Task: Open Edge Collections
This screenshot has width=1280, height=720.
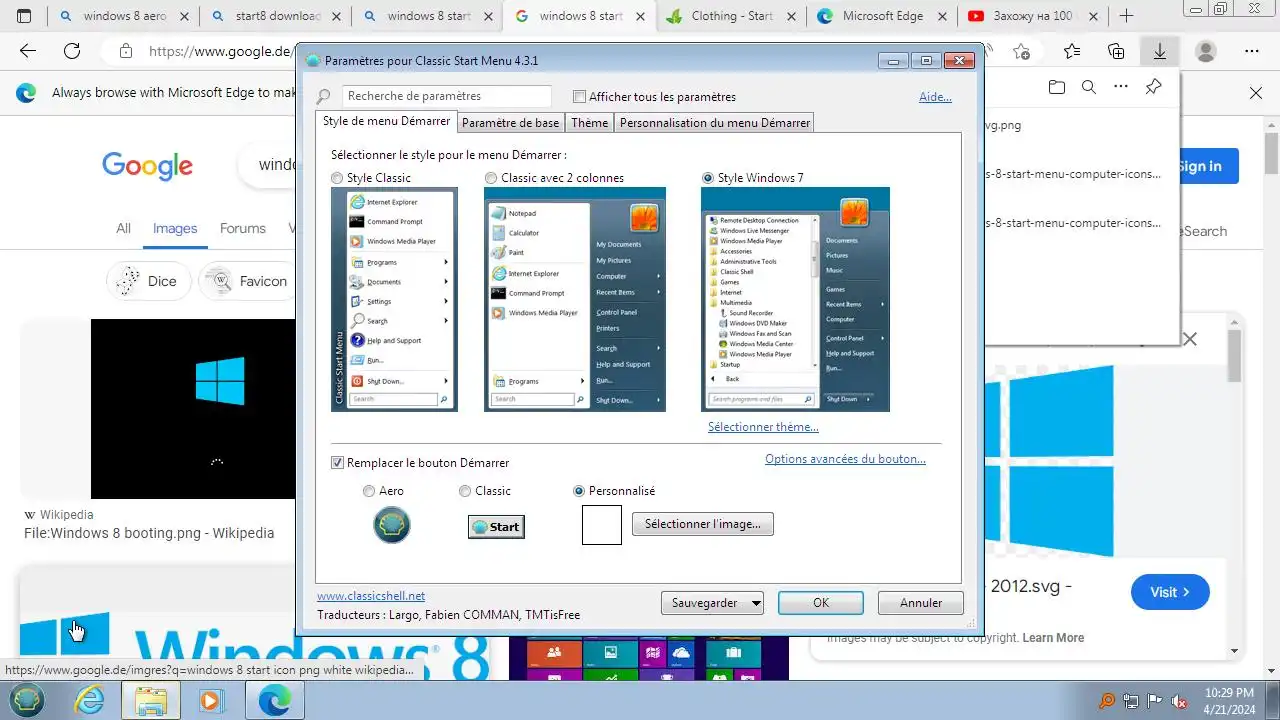Action: click(1116, 51)
